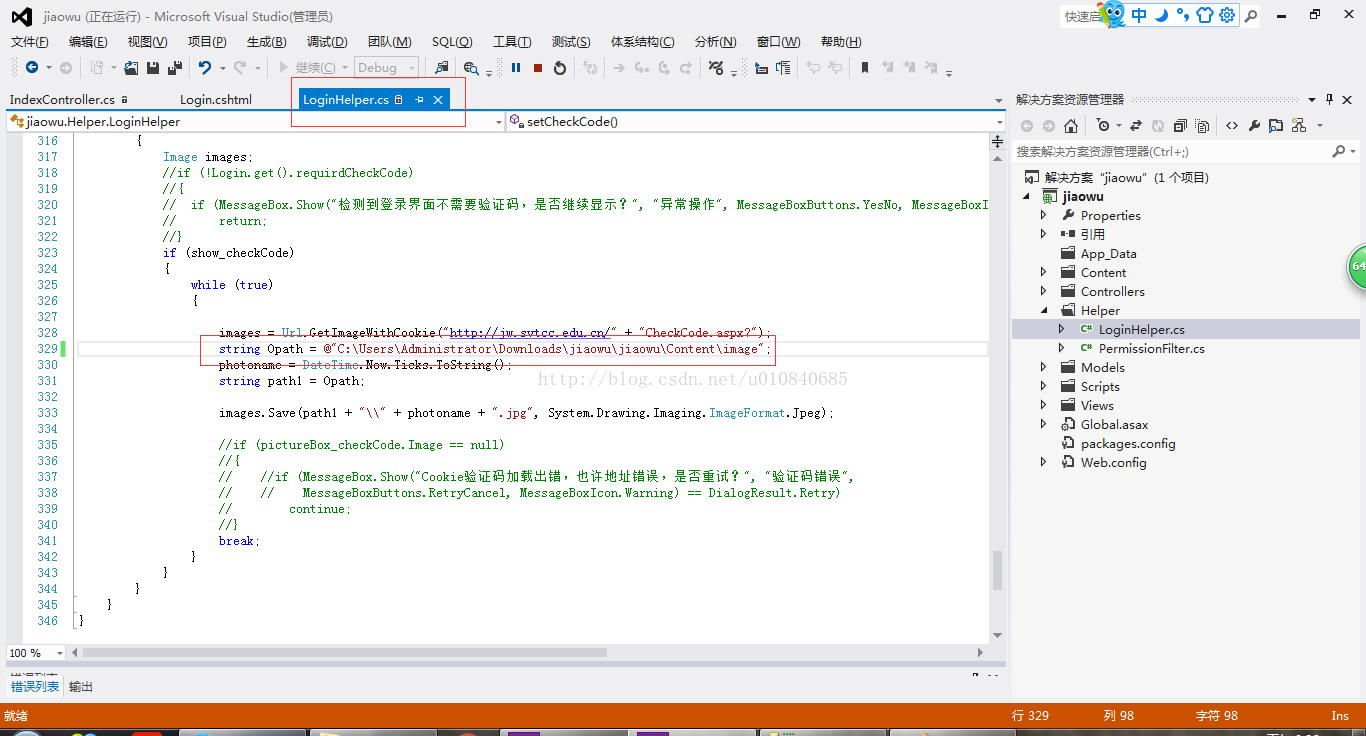
Task: Click the jw.svtcc.edu.cn URL in code
Action: pos(529,333)
